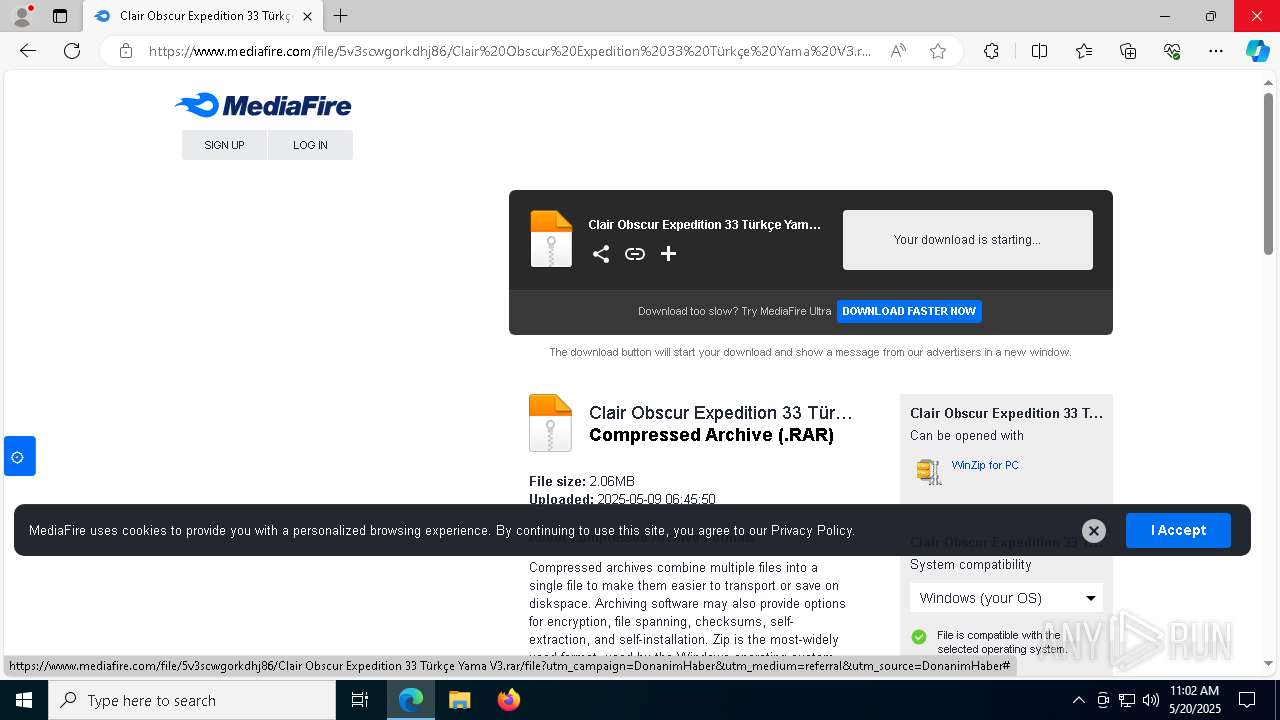Click DOWNLOAD FASTER NOW button

pyautogui.click(x=909, y=311)
